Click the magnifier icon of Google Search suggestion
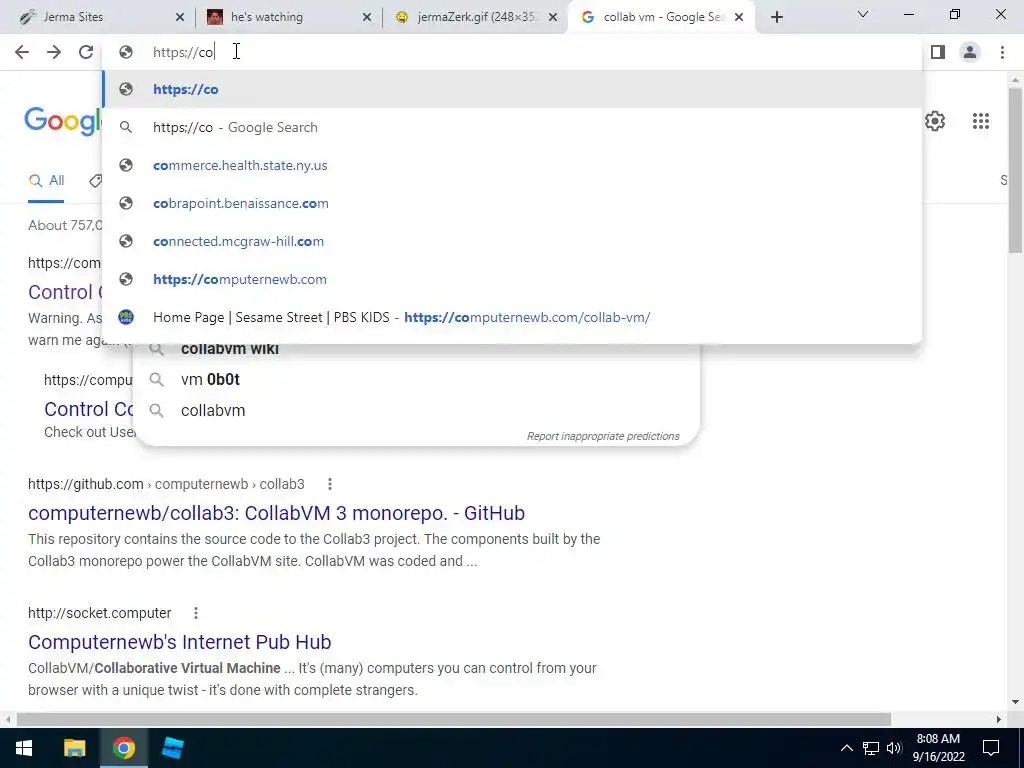1024x768 pixels. point(126,127)
